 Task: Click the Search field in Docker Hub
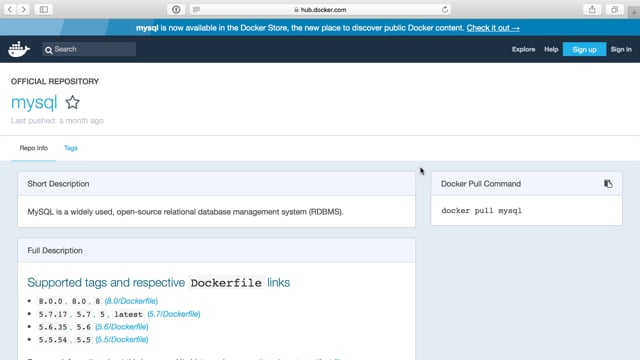click(x=89, y=49)
